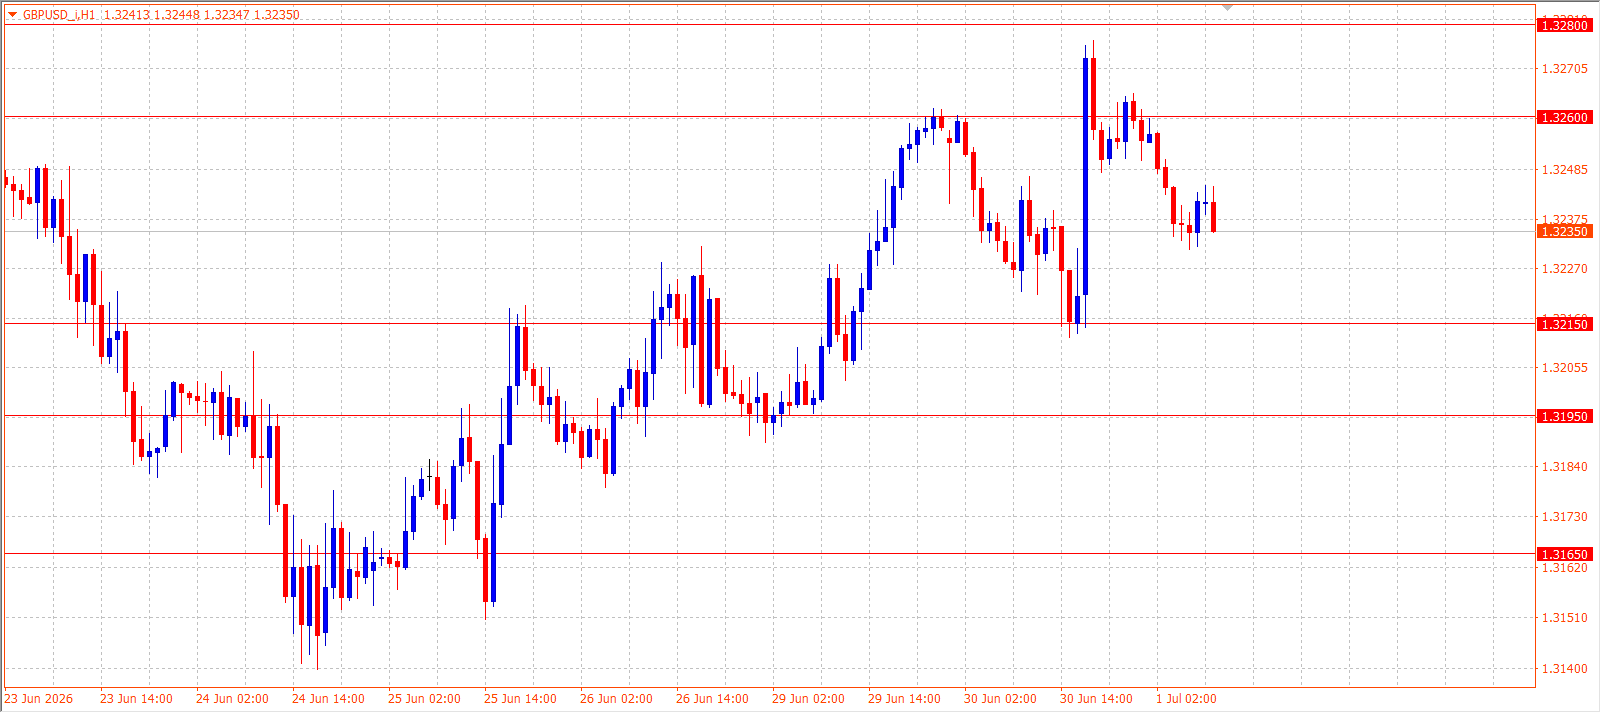The image size is (1601, 713).
Task: Select the 1.31950 horizontal line label
Action: click(1565, 417)
